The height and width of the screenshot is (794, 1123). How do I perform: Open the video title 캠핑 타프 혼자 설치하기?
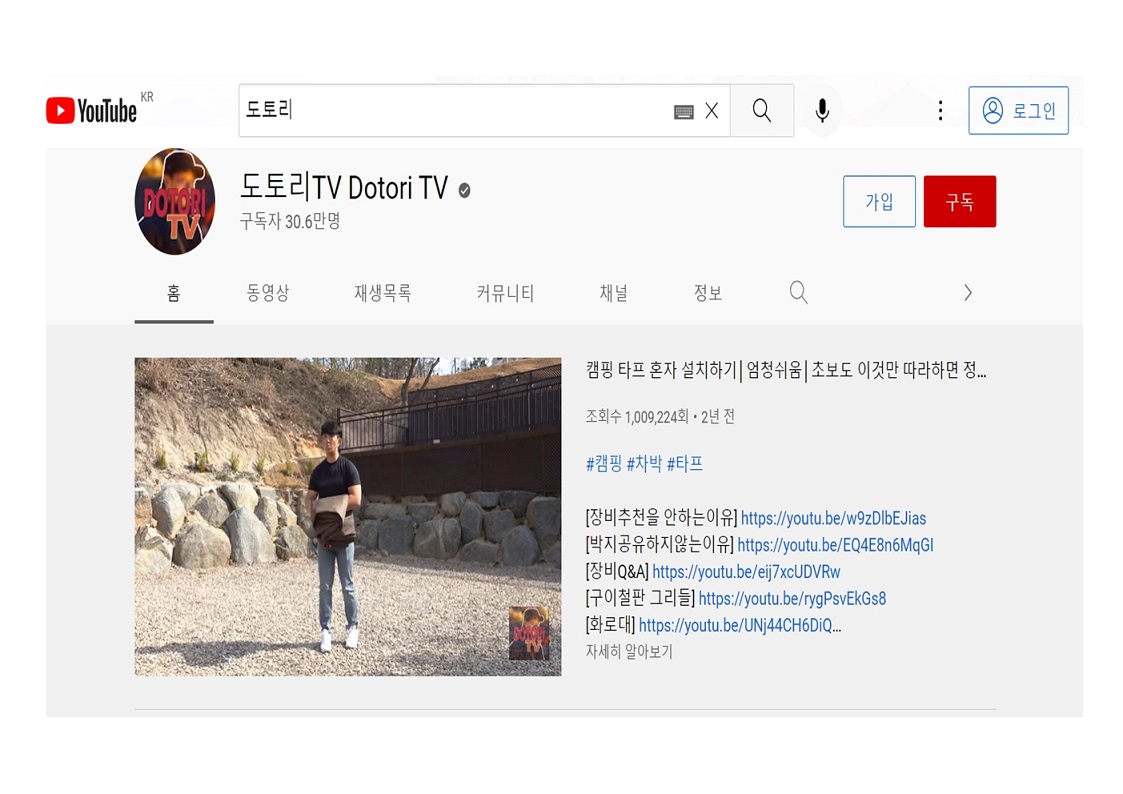[786, 370]
